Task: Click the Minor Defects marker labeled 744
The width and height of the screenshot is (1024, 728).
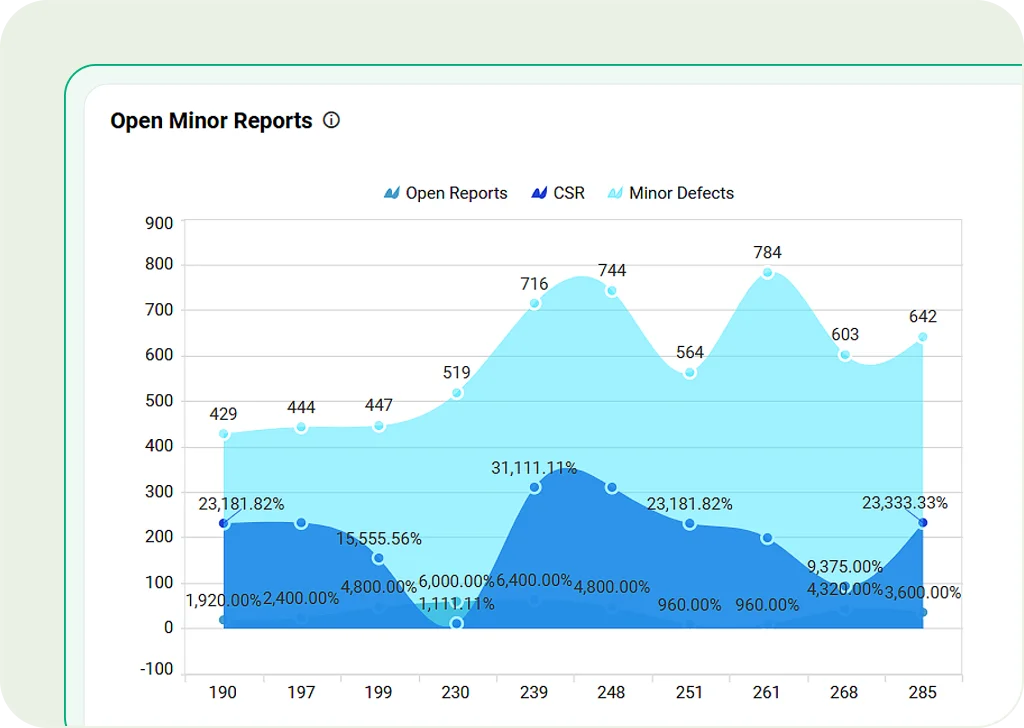Action: coord(612,291)
